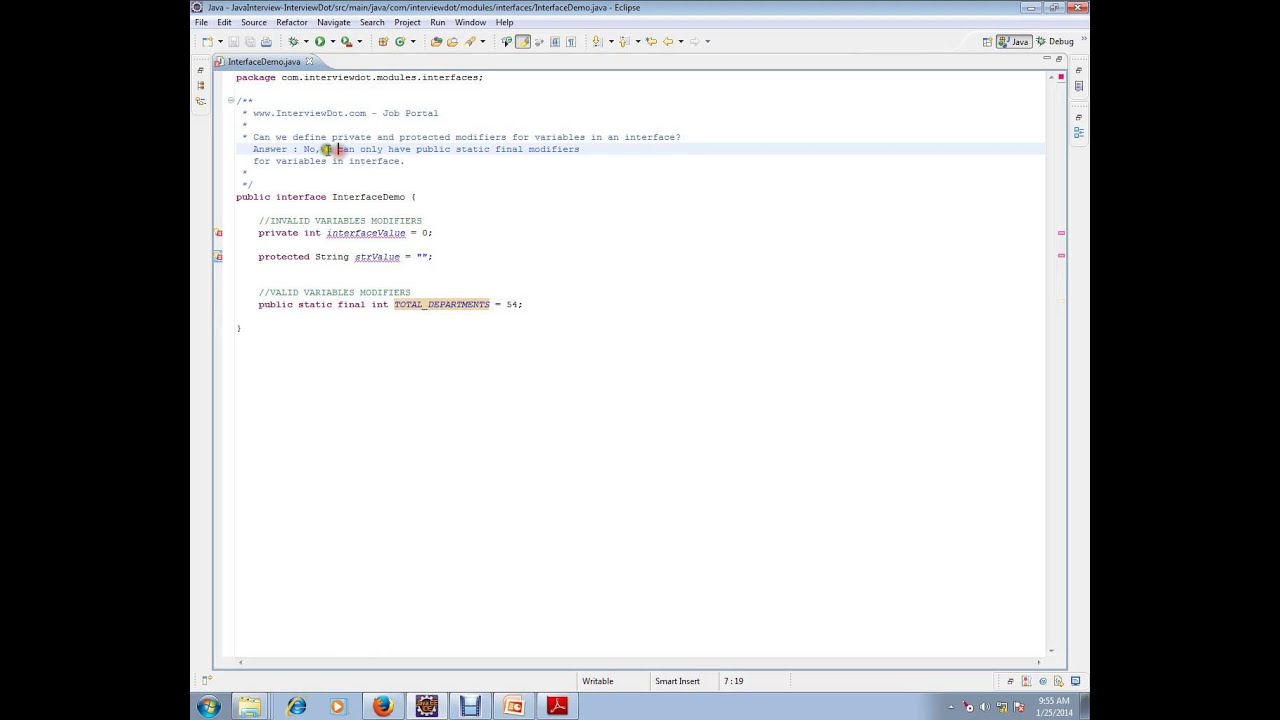
Task: Open the Window menu
Action: [x=470, y=22]
